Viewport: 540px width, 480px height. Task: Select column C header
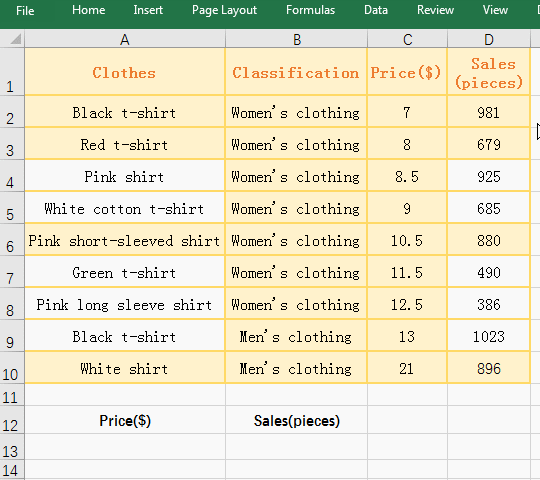pyautogui.click(x=407, y=39)
